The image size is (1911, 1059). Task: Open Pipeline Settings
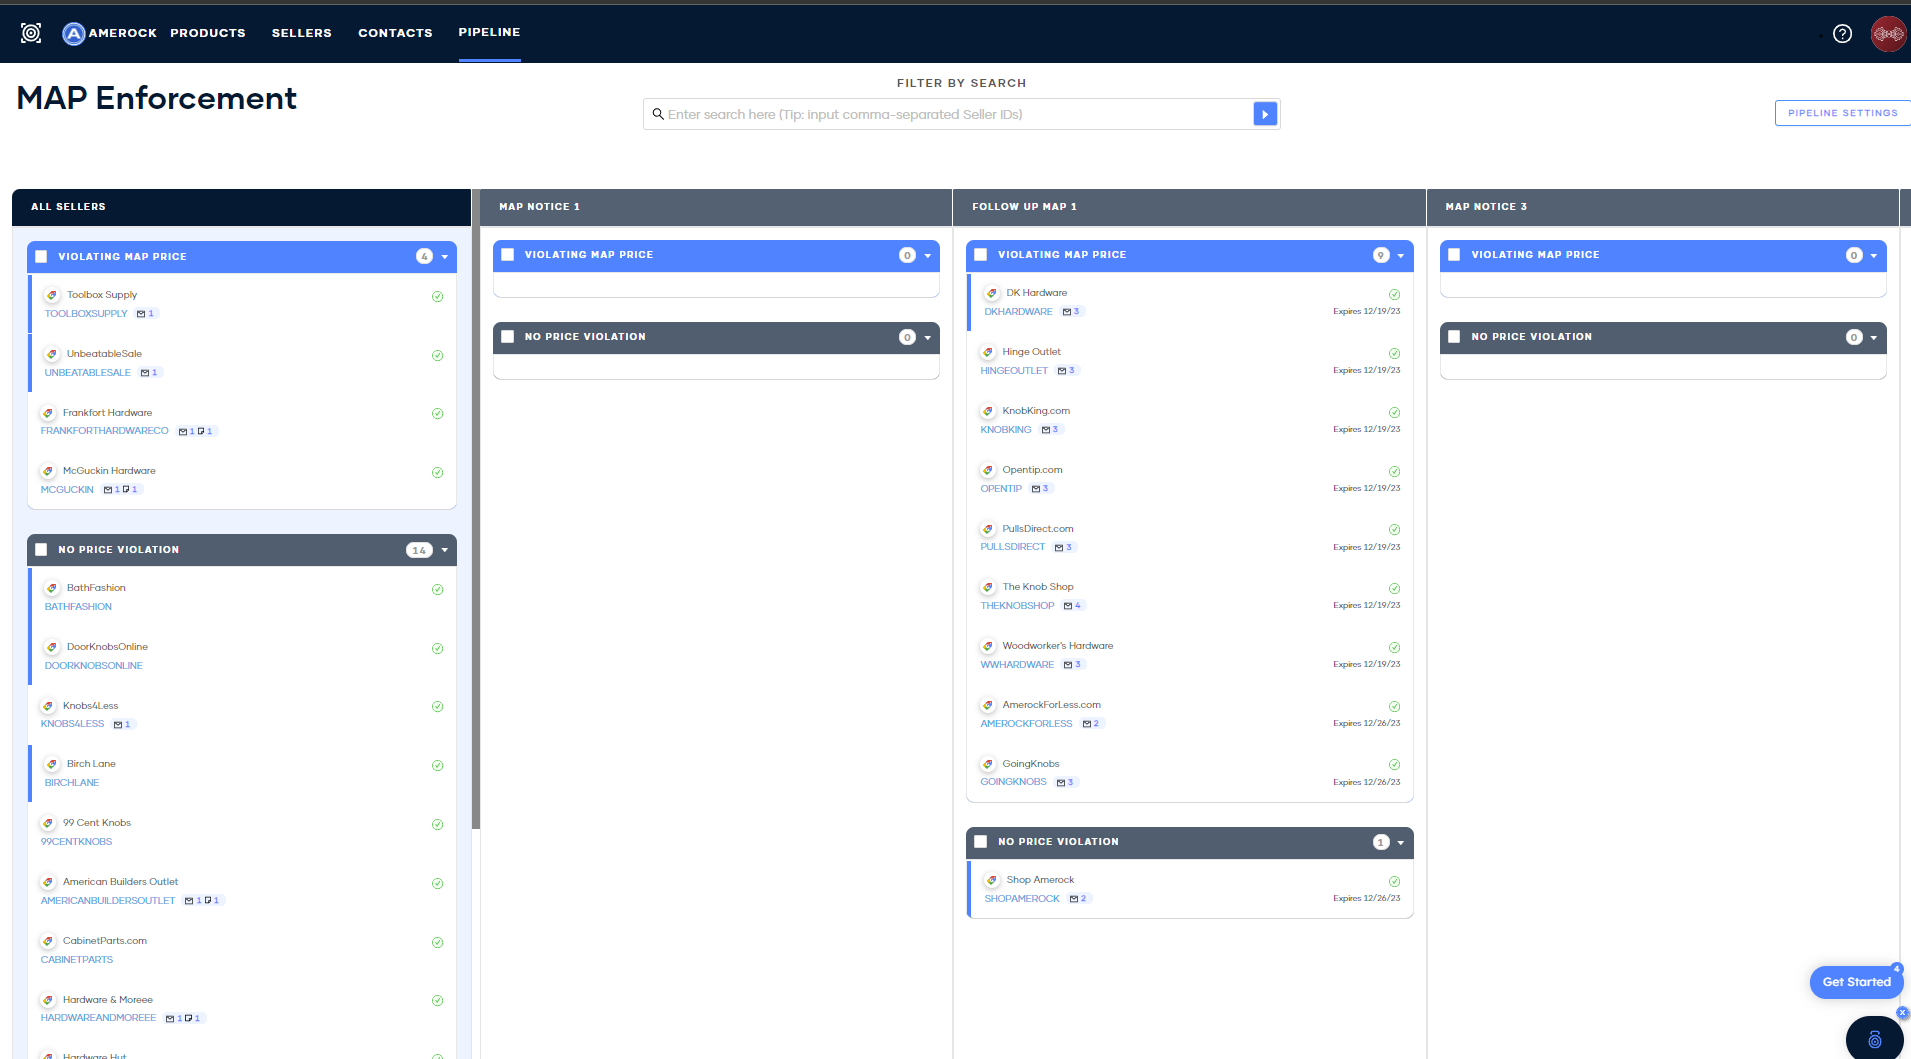point(1842,113)
